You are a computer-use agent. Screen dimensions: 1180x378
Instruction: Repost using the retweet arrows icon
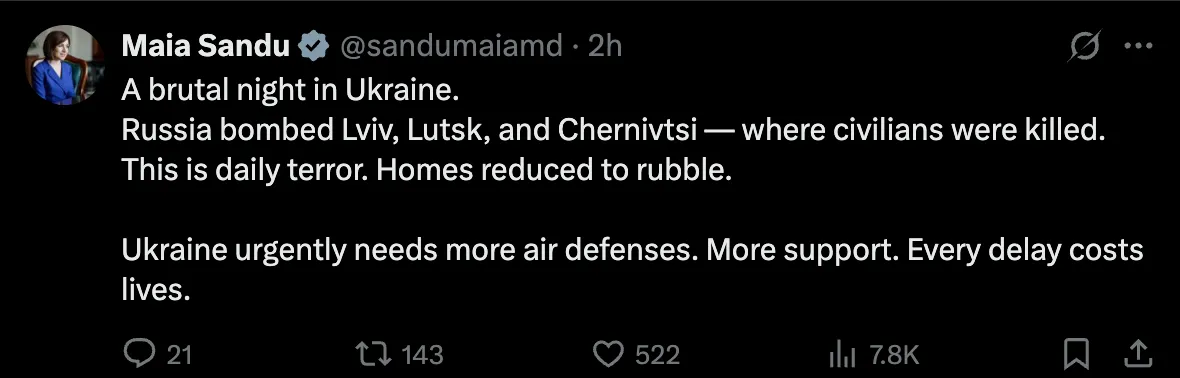click(x=373, y=353)
